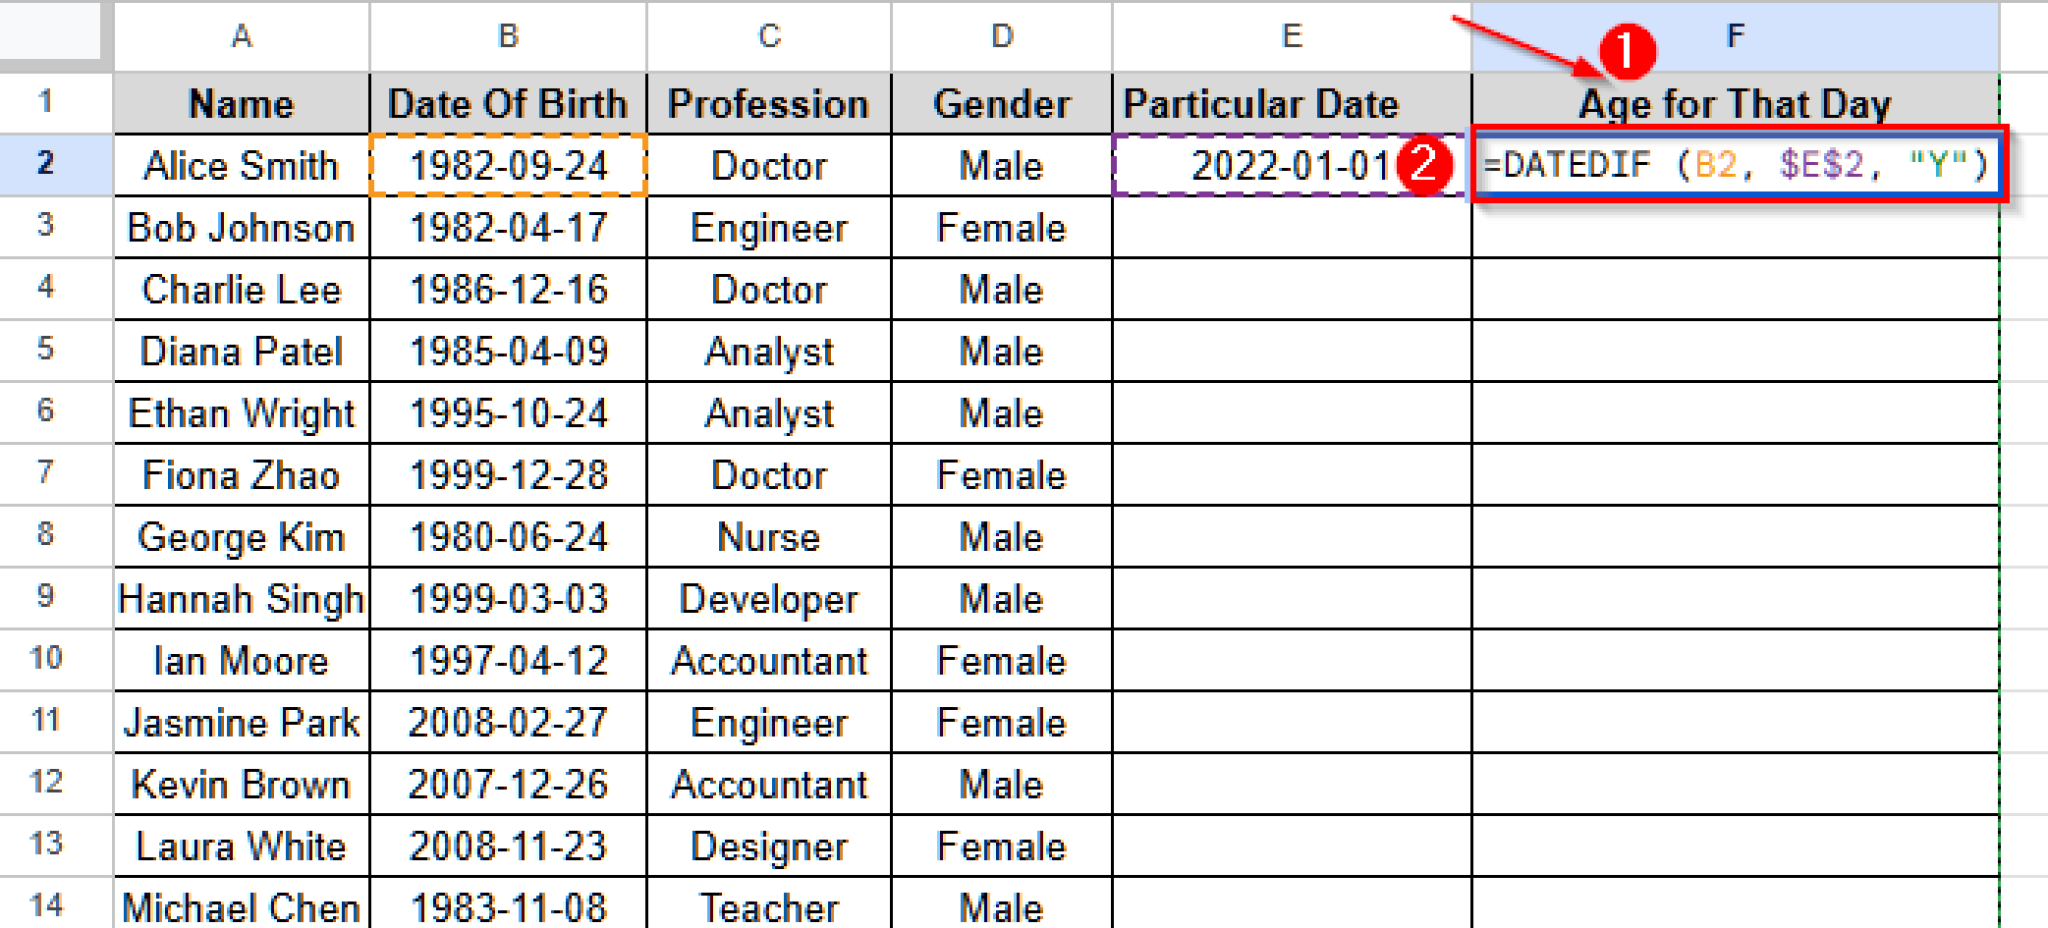Select the Gender cell for Fiona Zhao
This screenshot has height=928, width=2048.
[1000, 475]
